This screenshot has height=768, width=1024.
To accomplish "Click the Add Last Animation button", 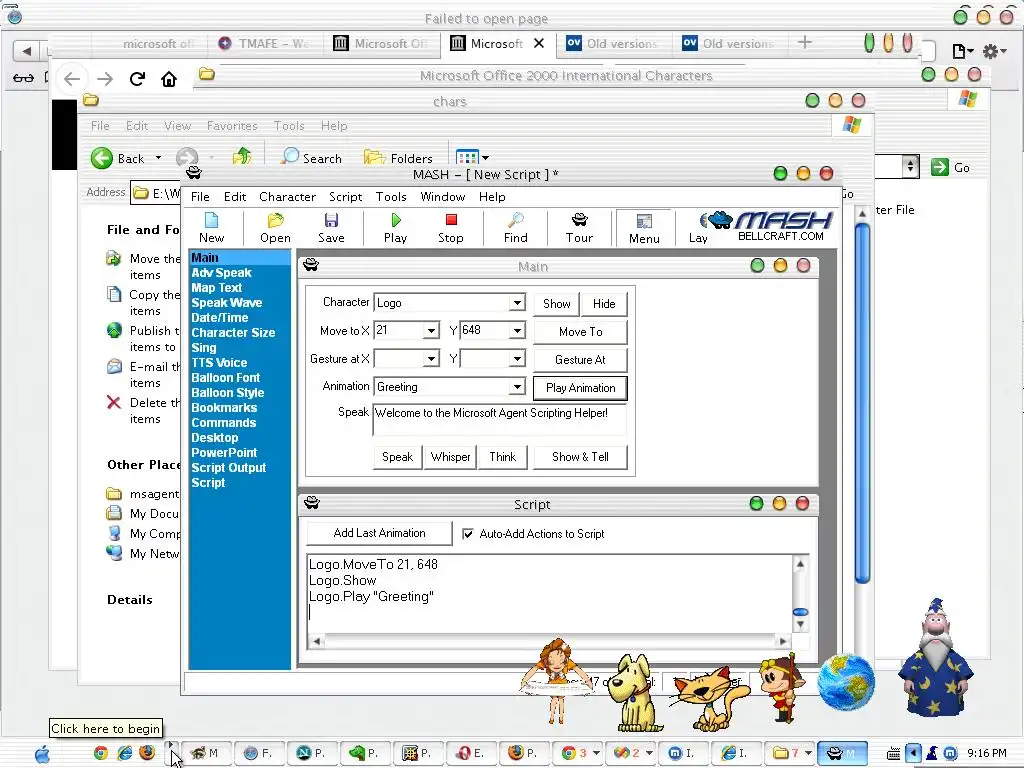I will tap(379, 533).
